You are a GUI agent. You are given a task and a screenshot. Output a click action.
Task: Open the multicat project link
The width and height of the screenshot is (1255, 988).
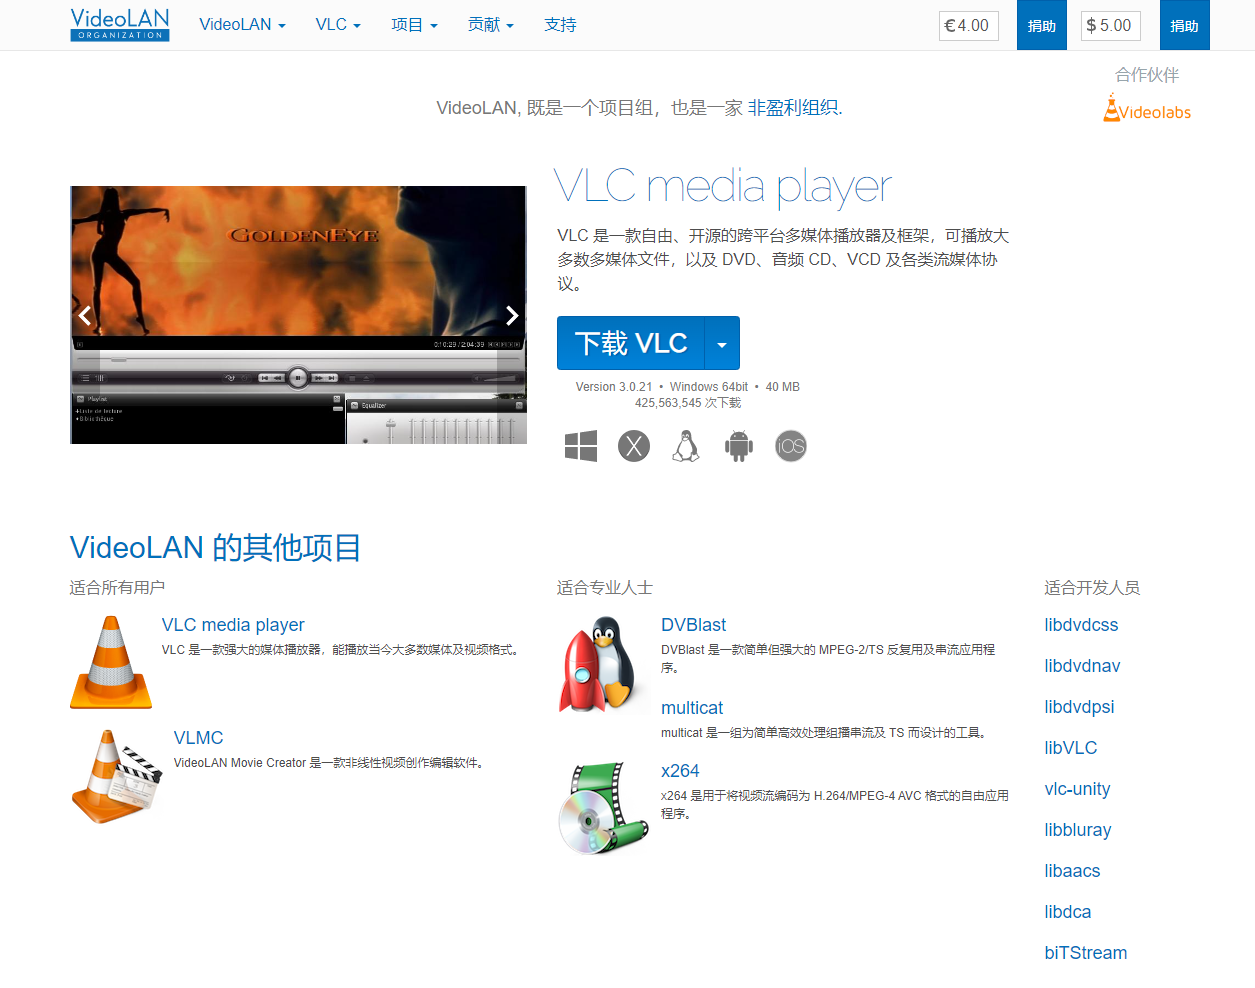(692, 708)
